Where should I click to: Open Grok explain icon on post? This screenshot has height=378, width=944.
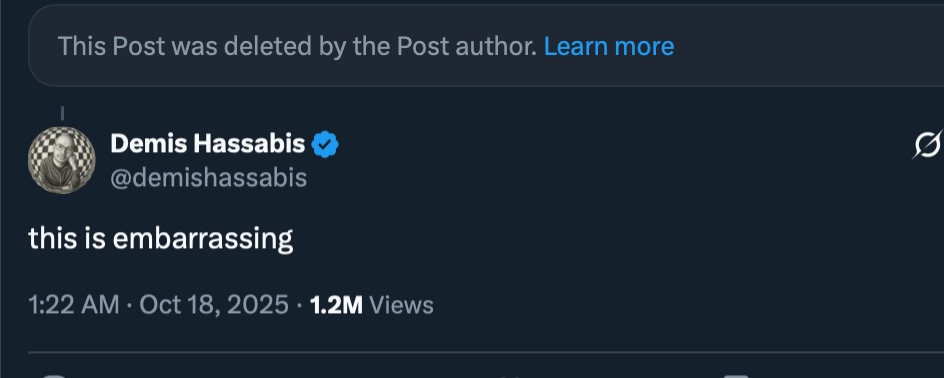click(x=928, y=144)
